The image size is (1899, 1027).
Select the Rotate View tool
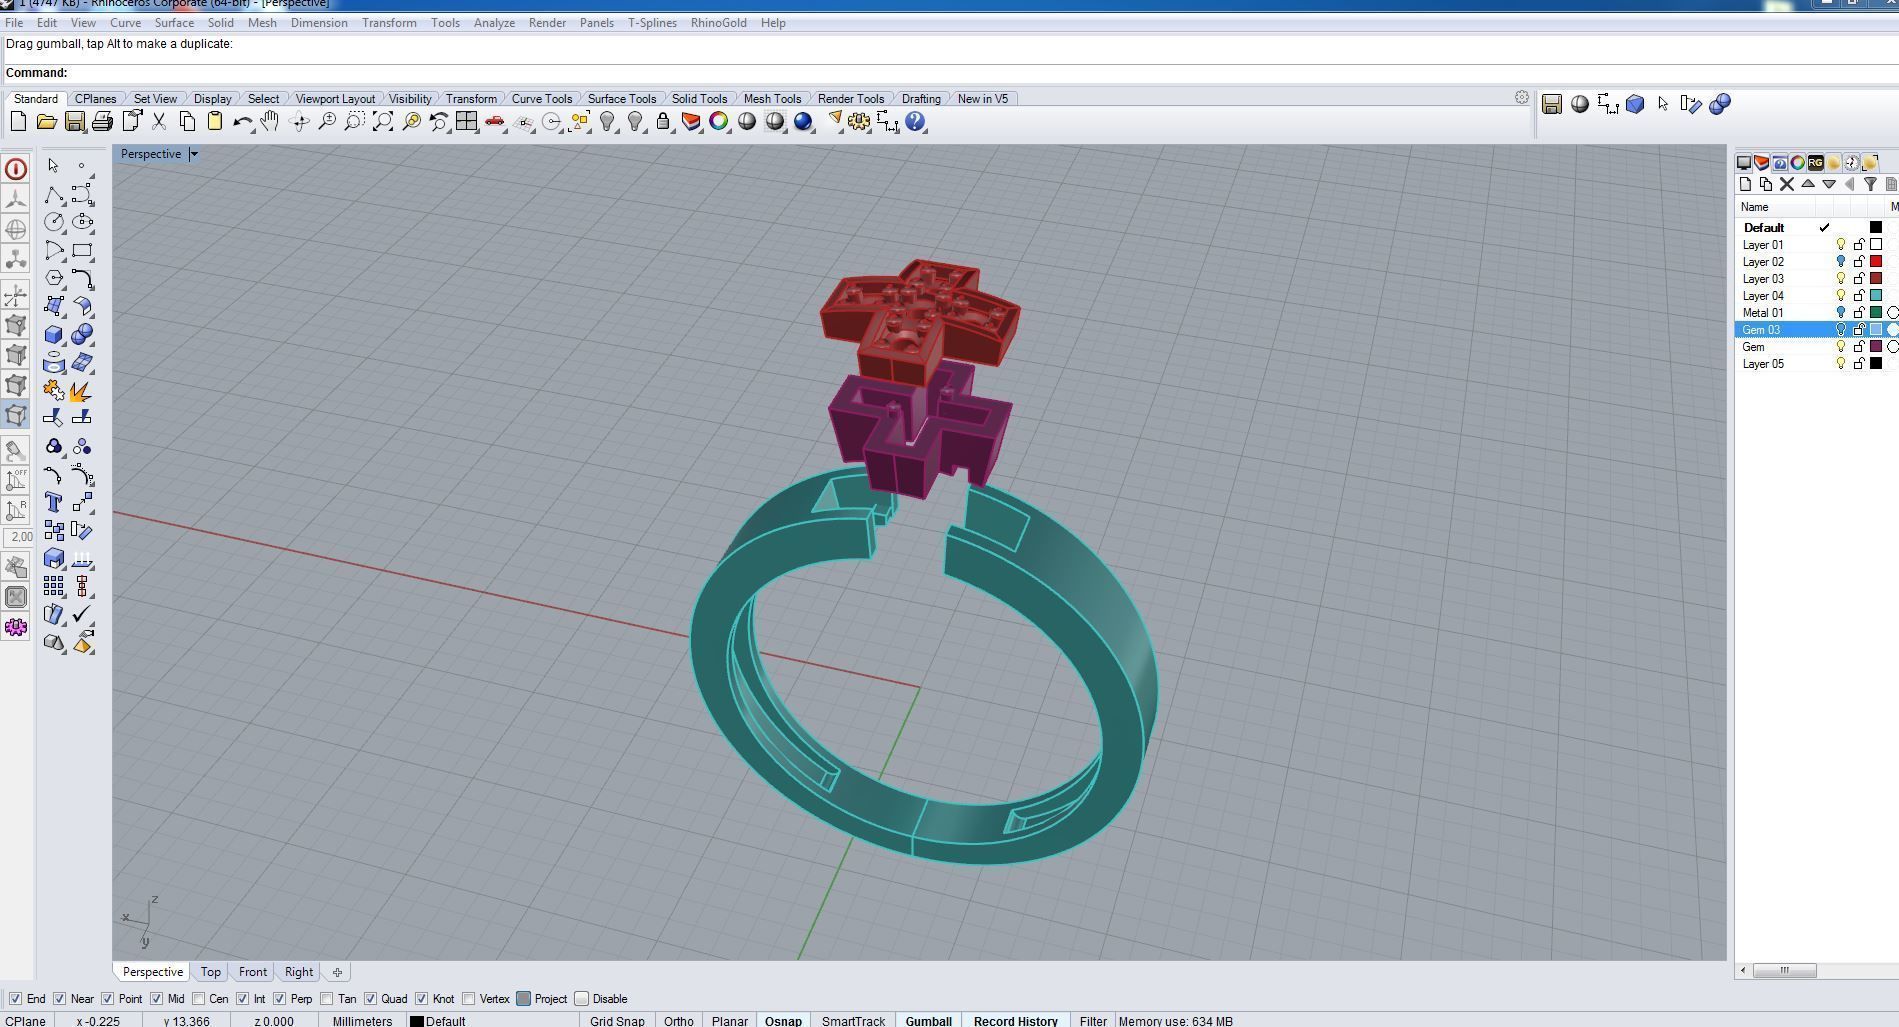tap(298, 122)
